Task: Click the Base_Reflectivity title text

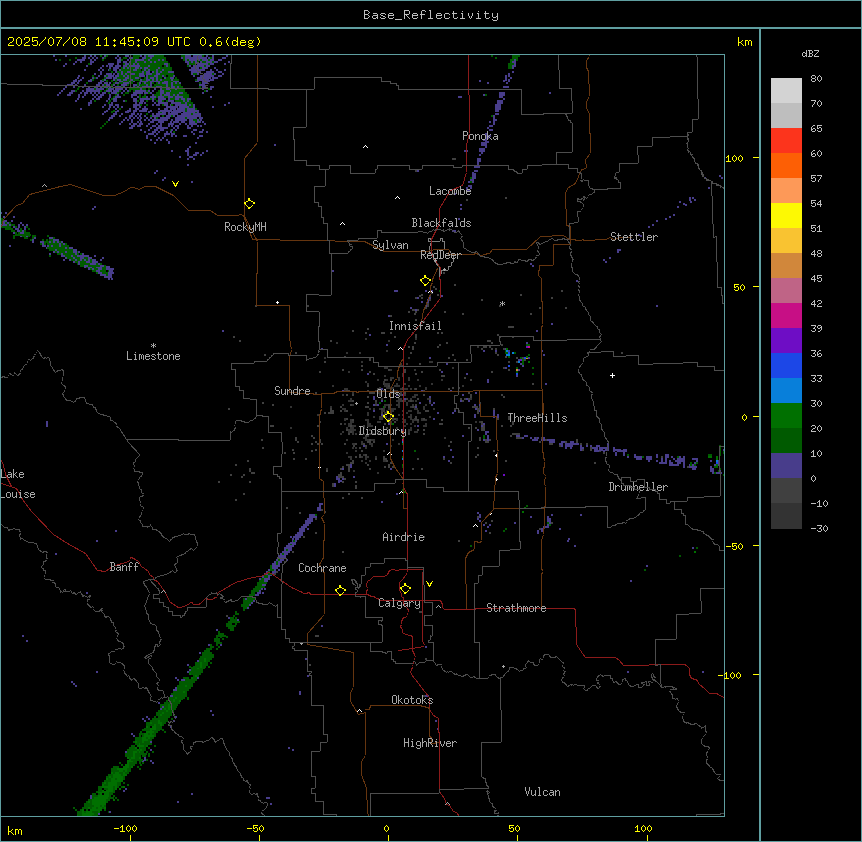Action: pos(431,15)
